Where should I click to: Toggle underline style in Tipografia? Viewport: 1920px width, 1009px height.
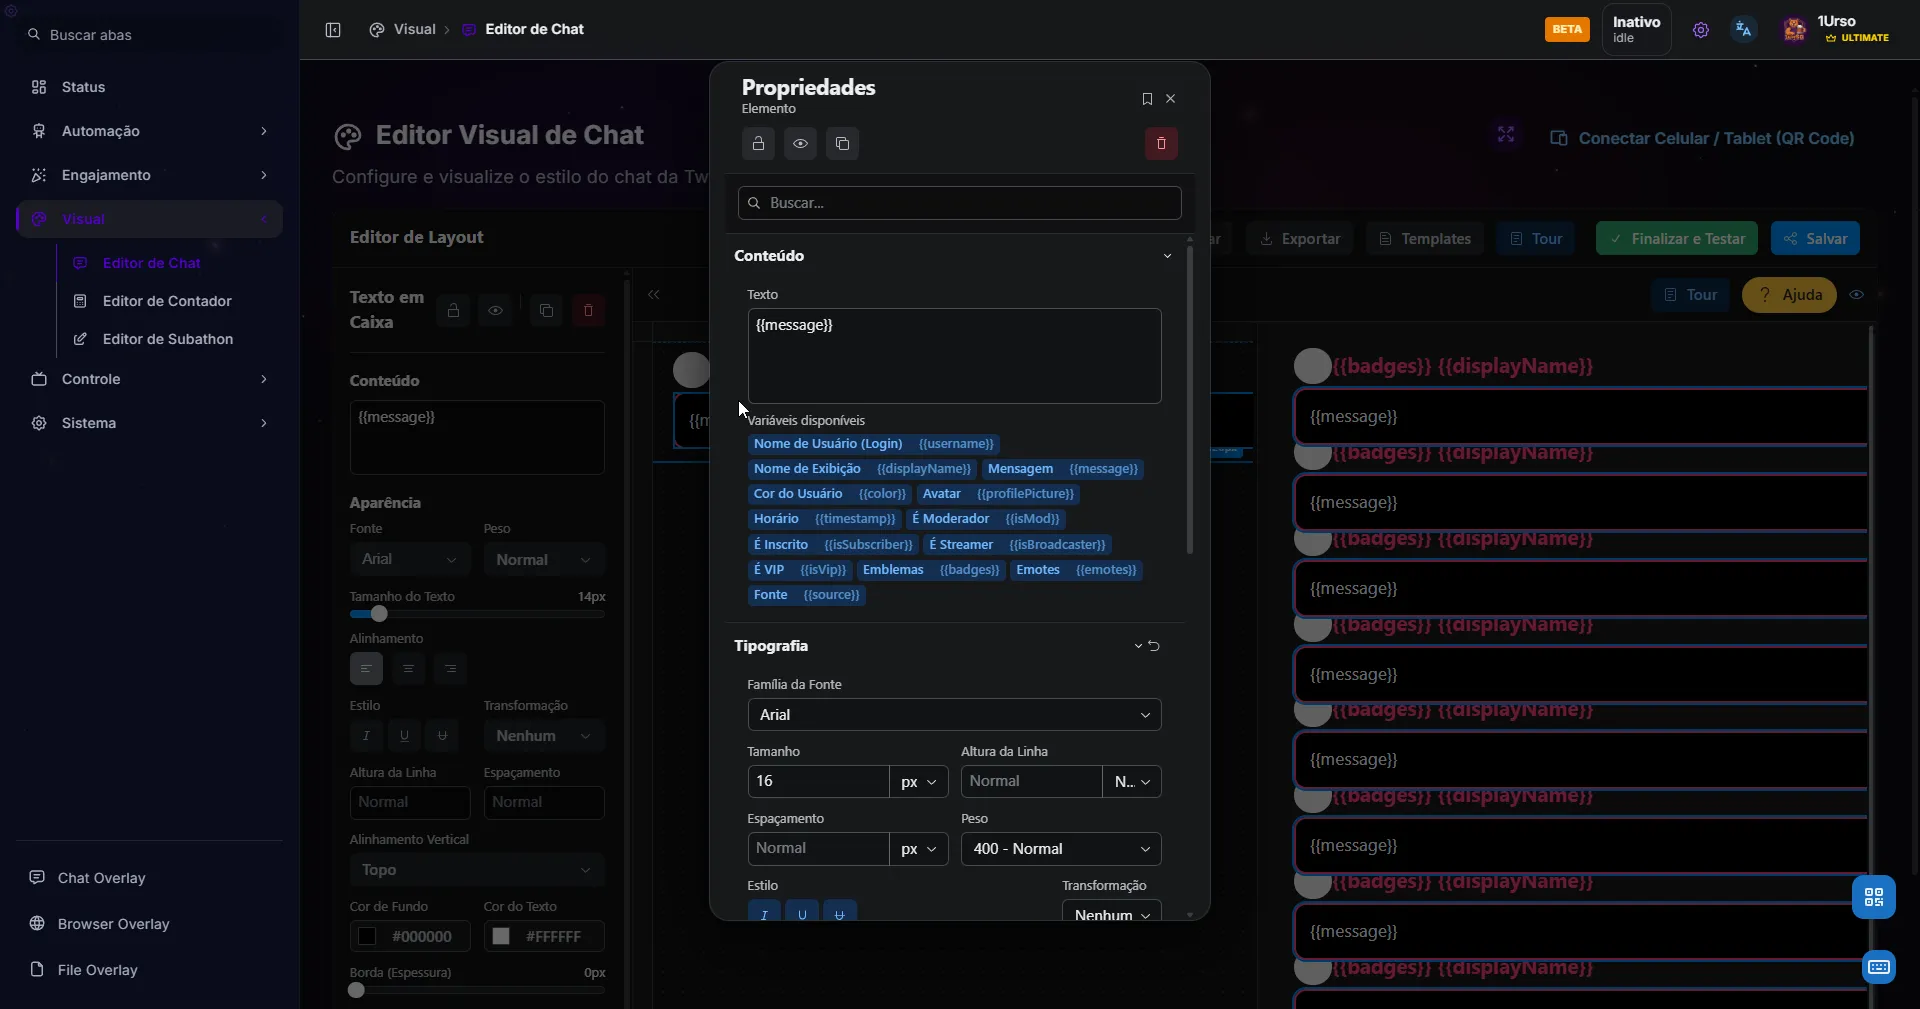tap(802, 913)
